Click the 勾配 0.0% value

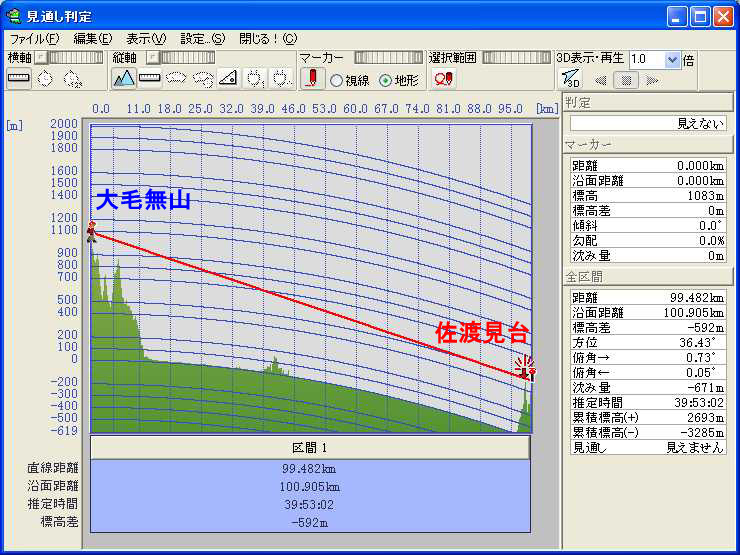point(711,241)
